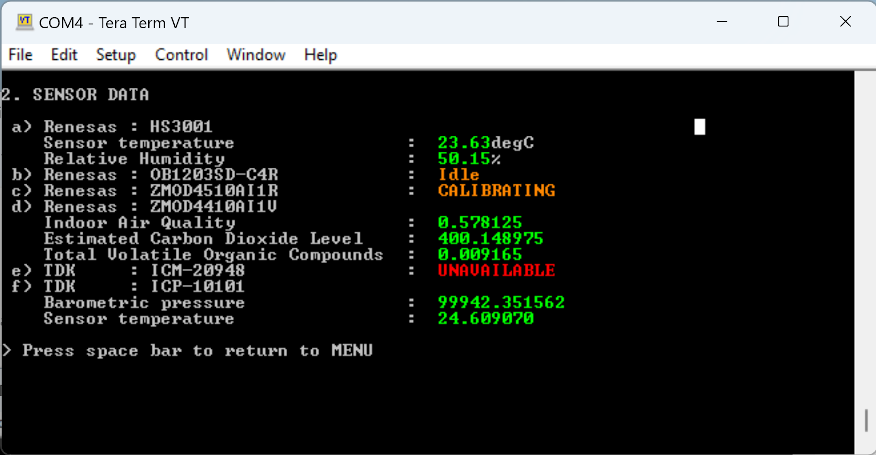Click the white terminal cursor block

point(699,127)
